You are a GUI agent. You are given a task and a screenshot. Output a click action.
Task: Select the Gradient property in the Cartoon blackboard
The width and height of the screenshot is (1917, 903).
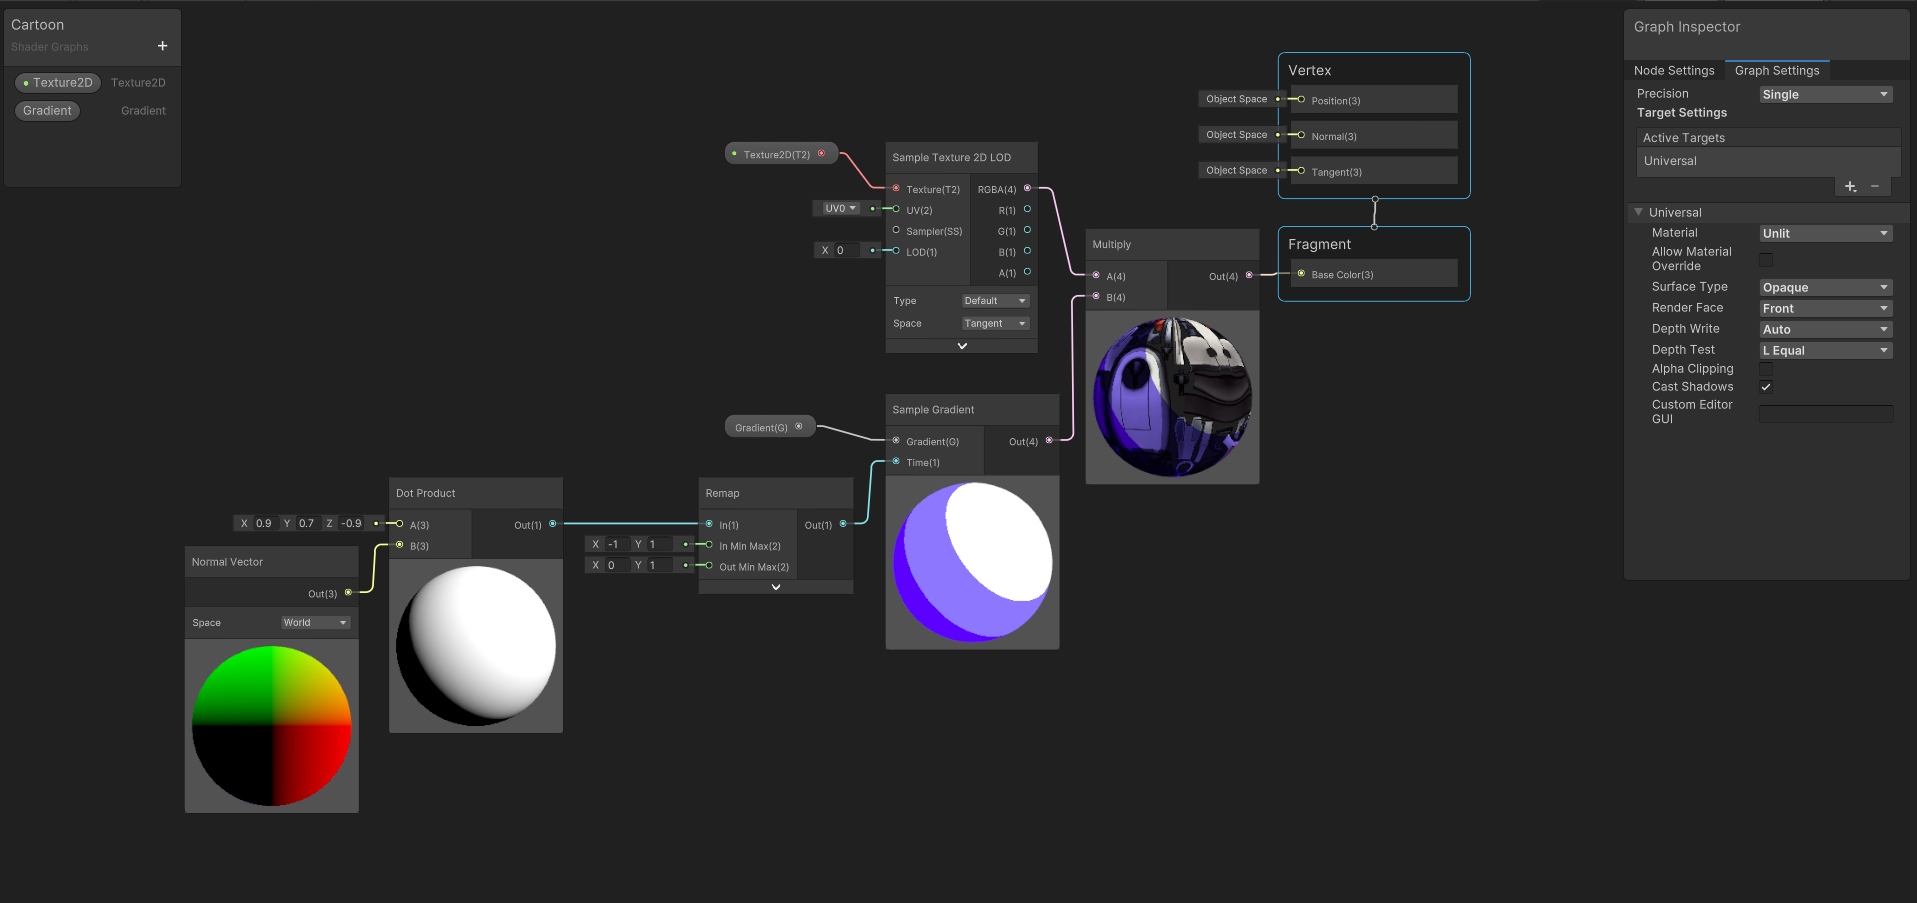[x=46, y=110]
